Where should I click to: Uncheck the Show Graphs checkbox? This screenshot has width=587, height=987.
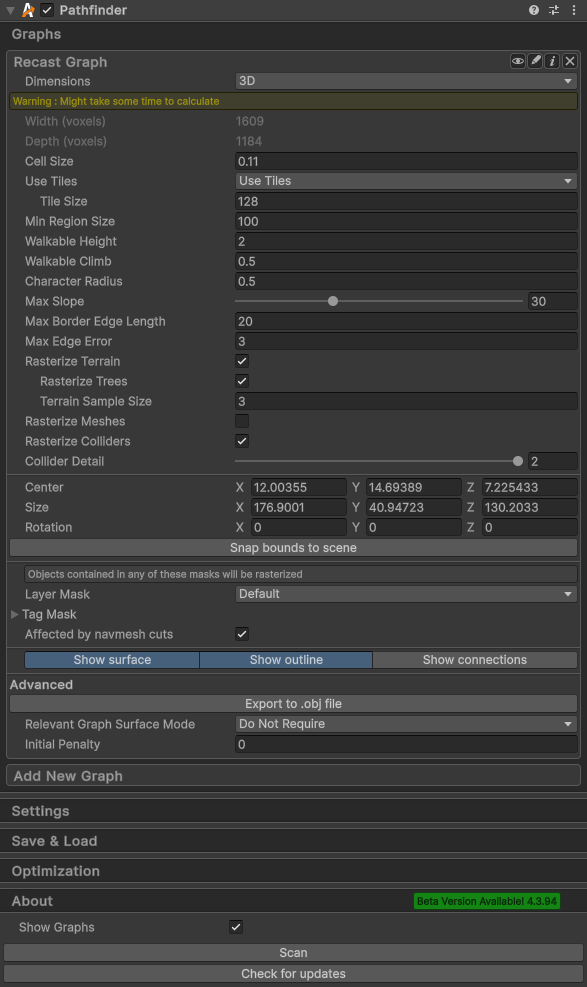pyautogui.click(x=236, y=927)
